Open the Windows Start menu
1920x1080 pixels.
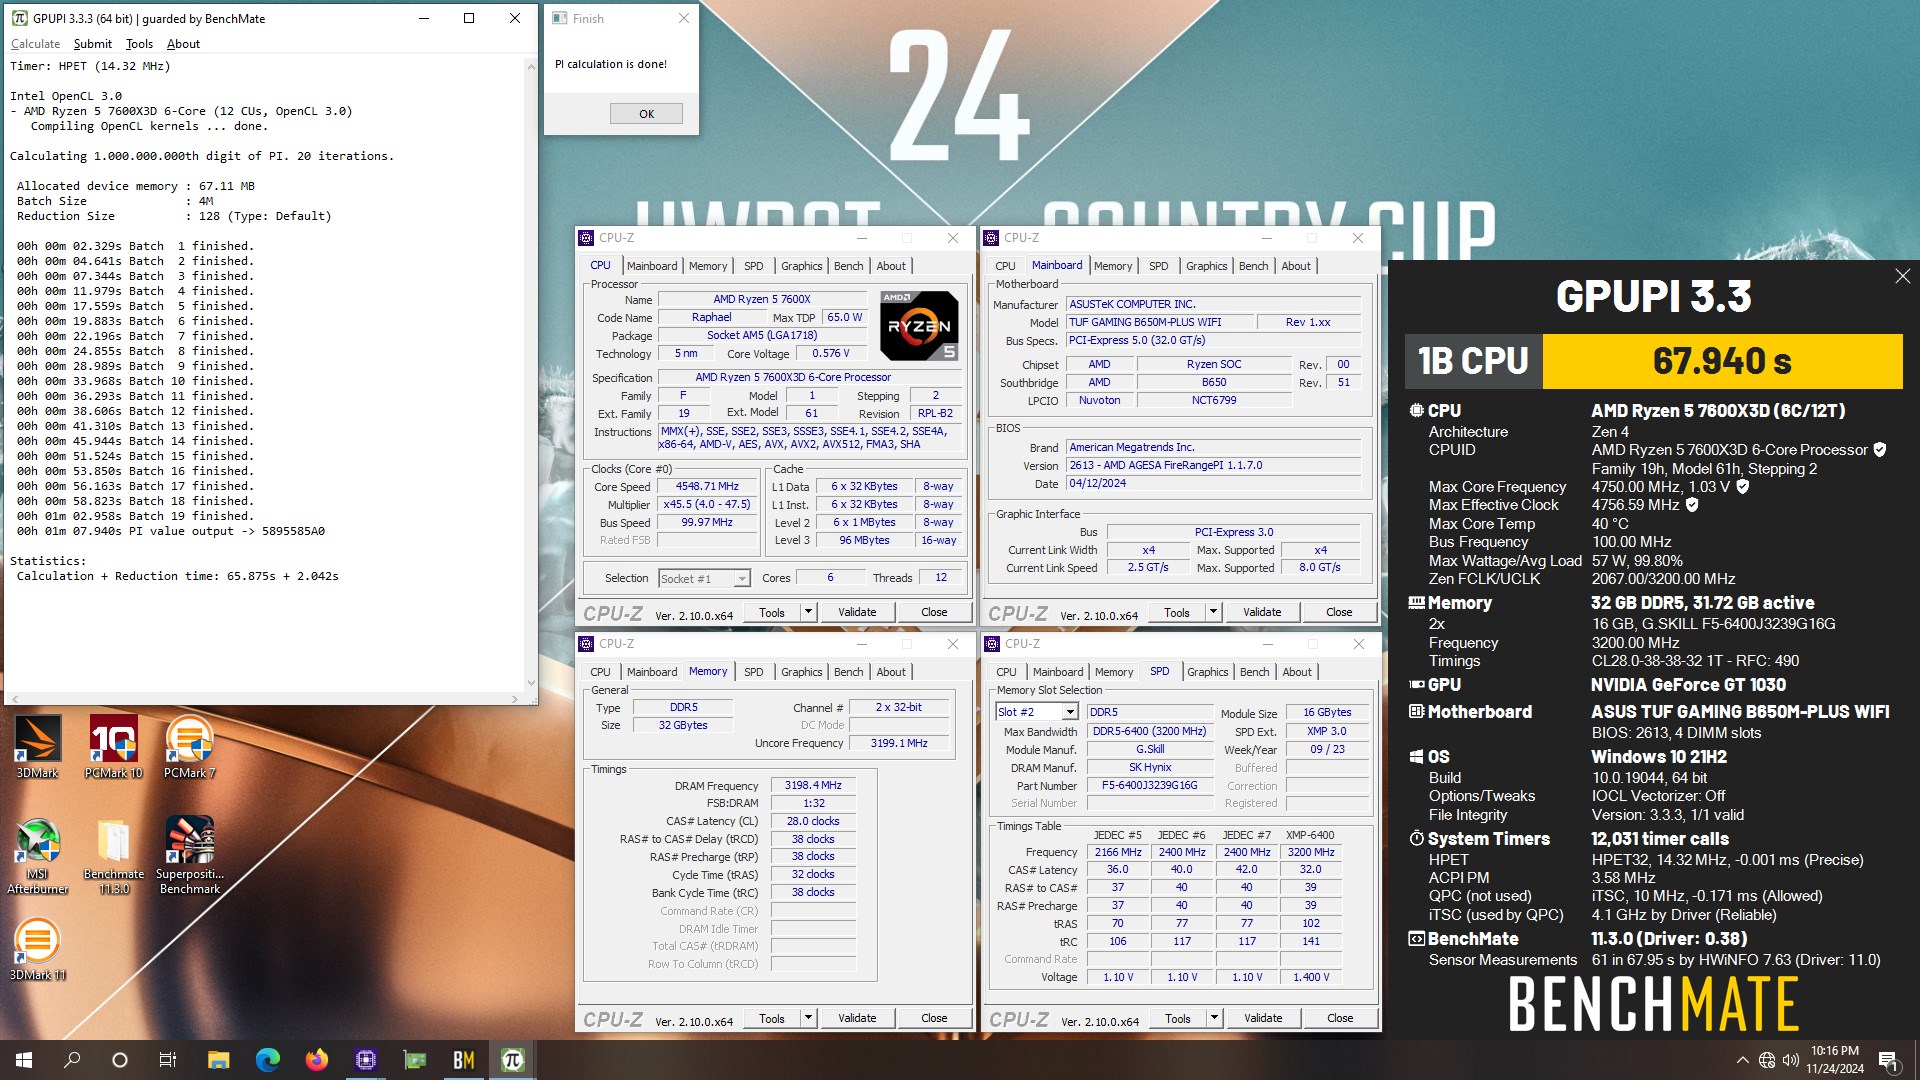[24, 1060]
